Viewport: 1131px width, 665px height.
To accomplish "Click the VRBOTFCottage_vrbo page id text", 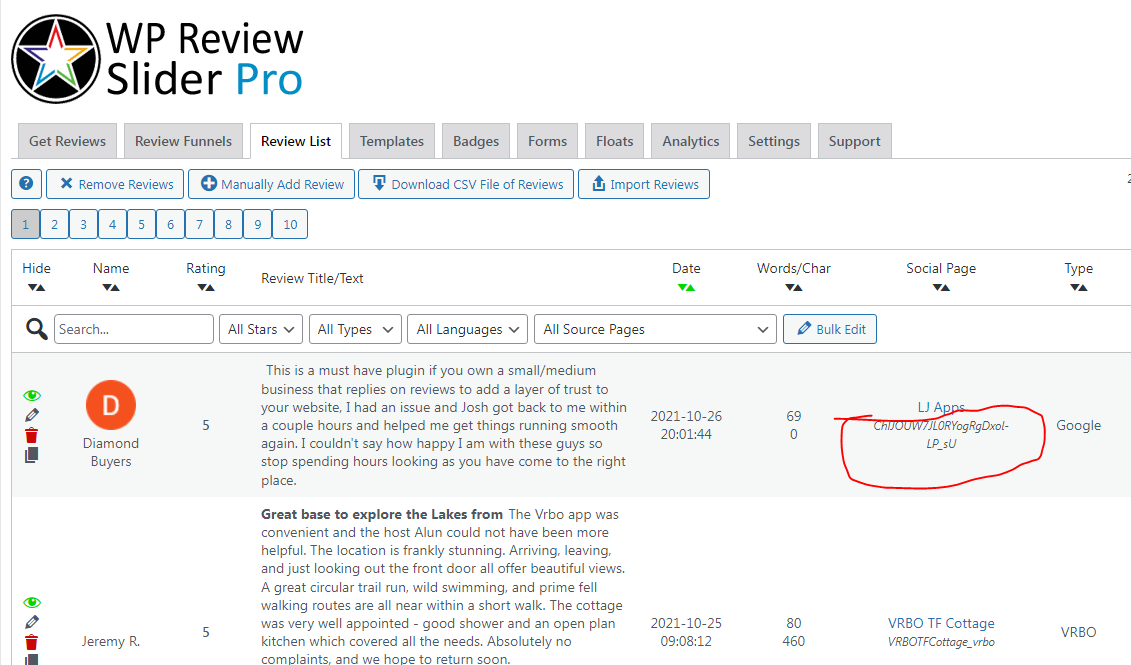I will coord(941,642).
